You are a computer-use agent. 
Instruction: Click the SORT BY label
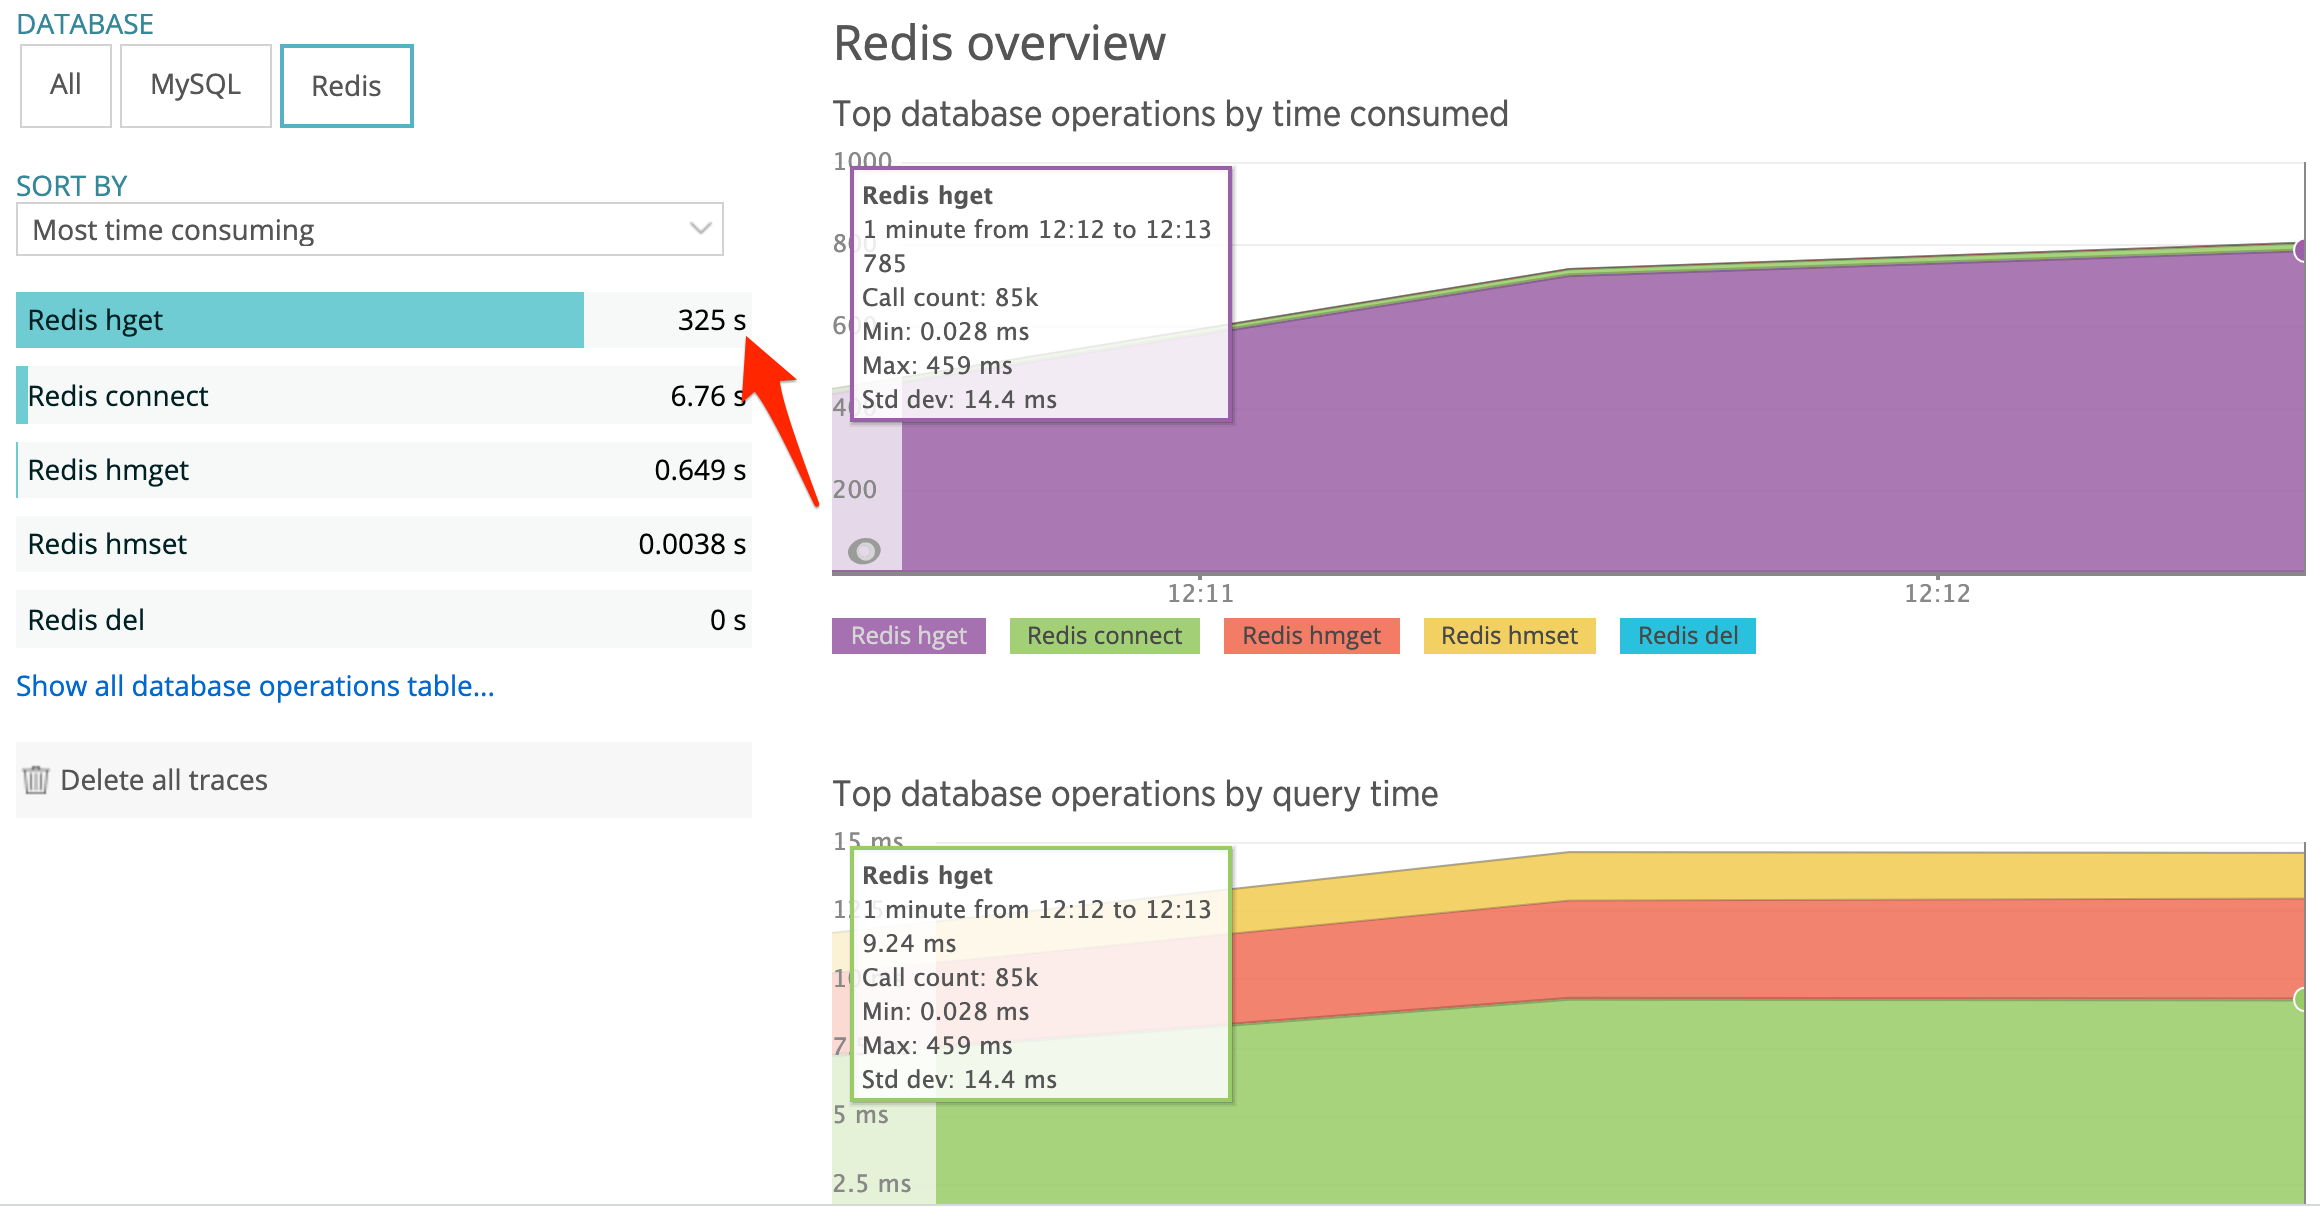point(72,186)
